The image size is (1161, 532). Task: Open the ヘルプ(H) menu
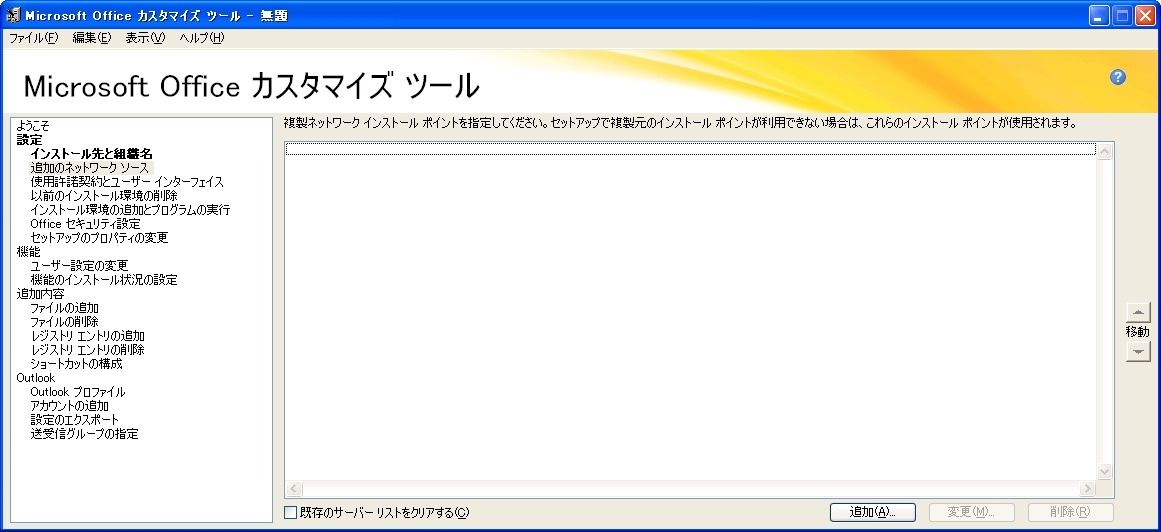pyautogui.click(x=201, y=38)
